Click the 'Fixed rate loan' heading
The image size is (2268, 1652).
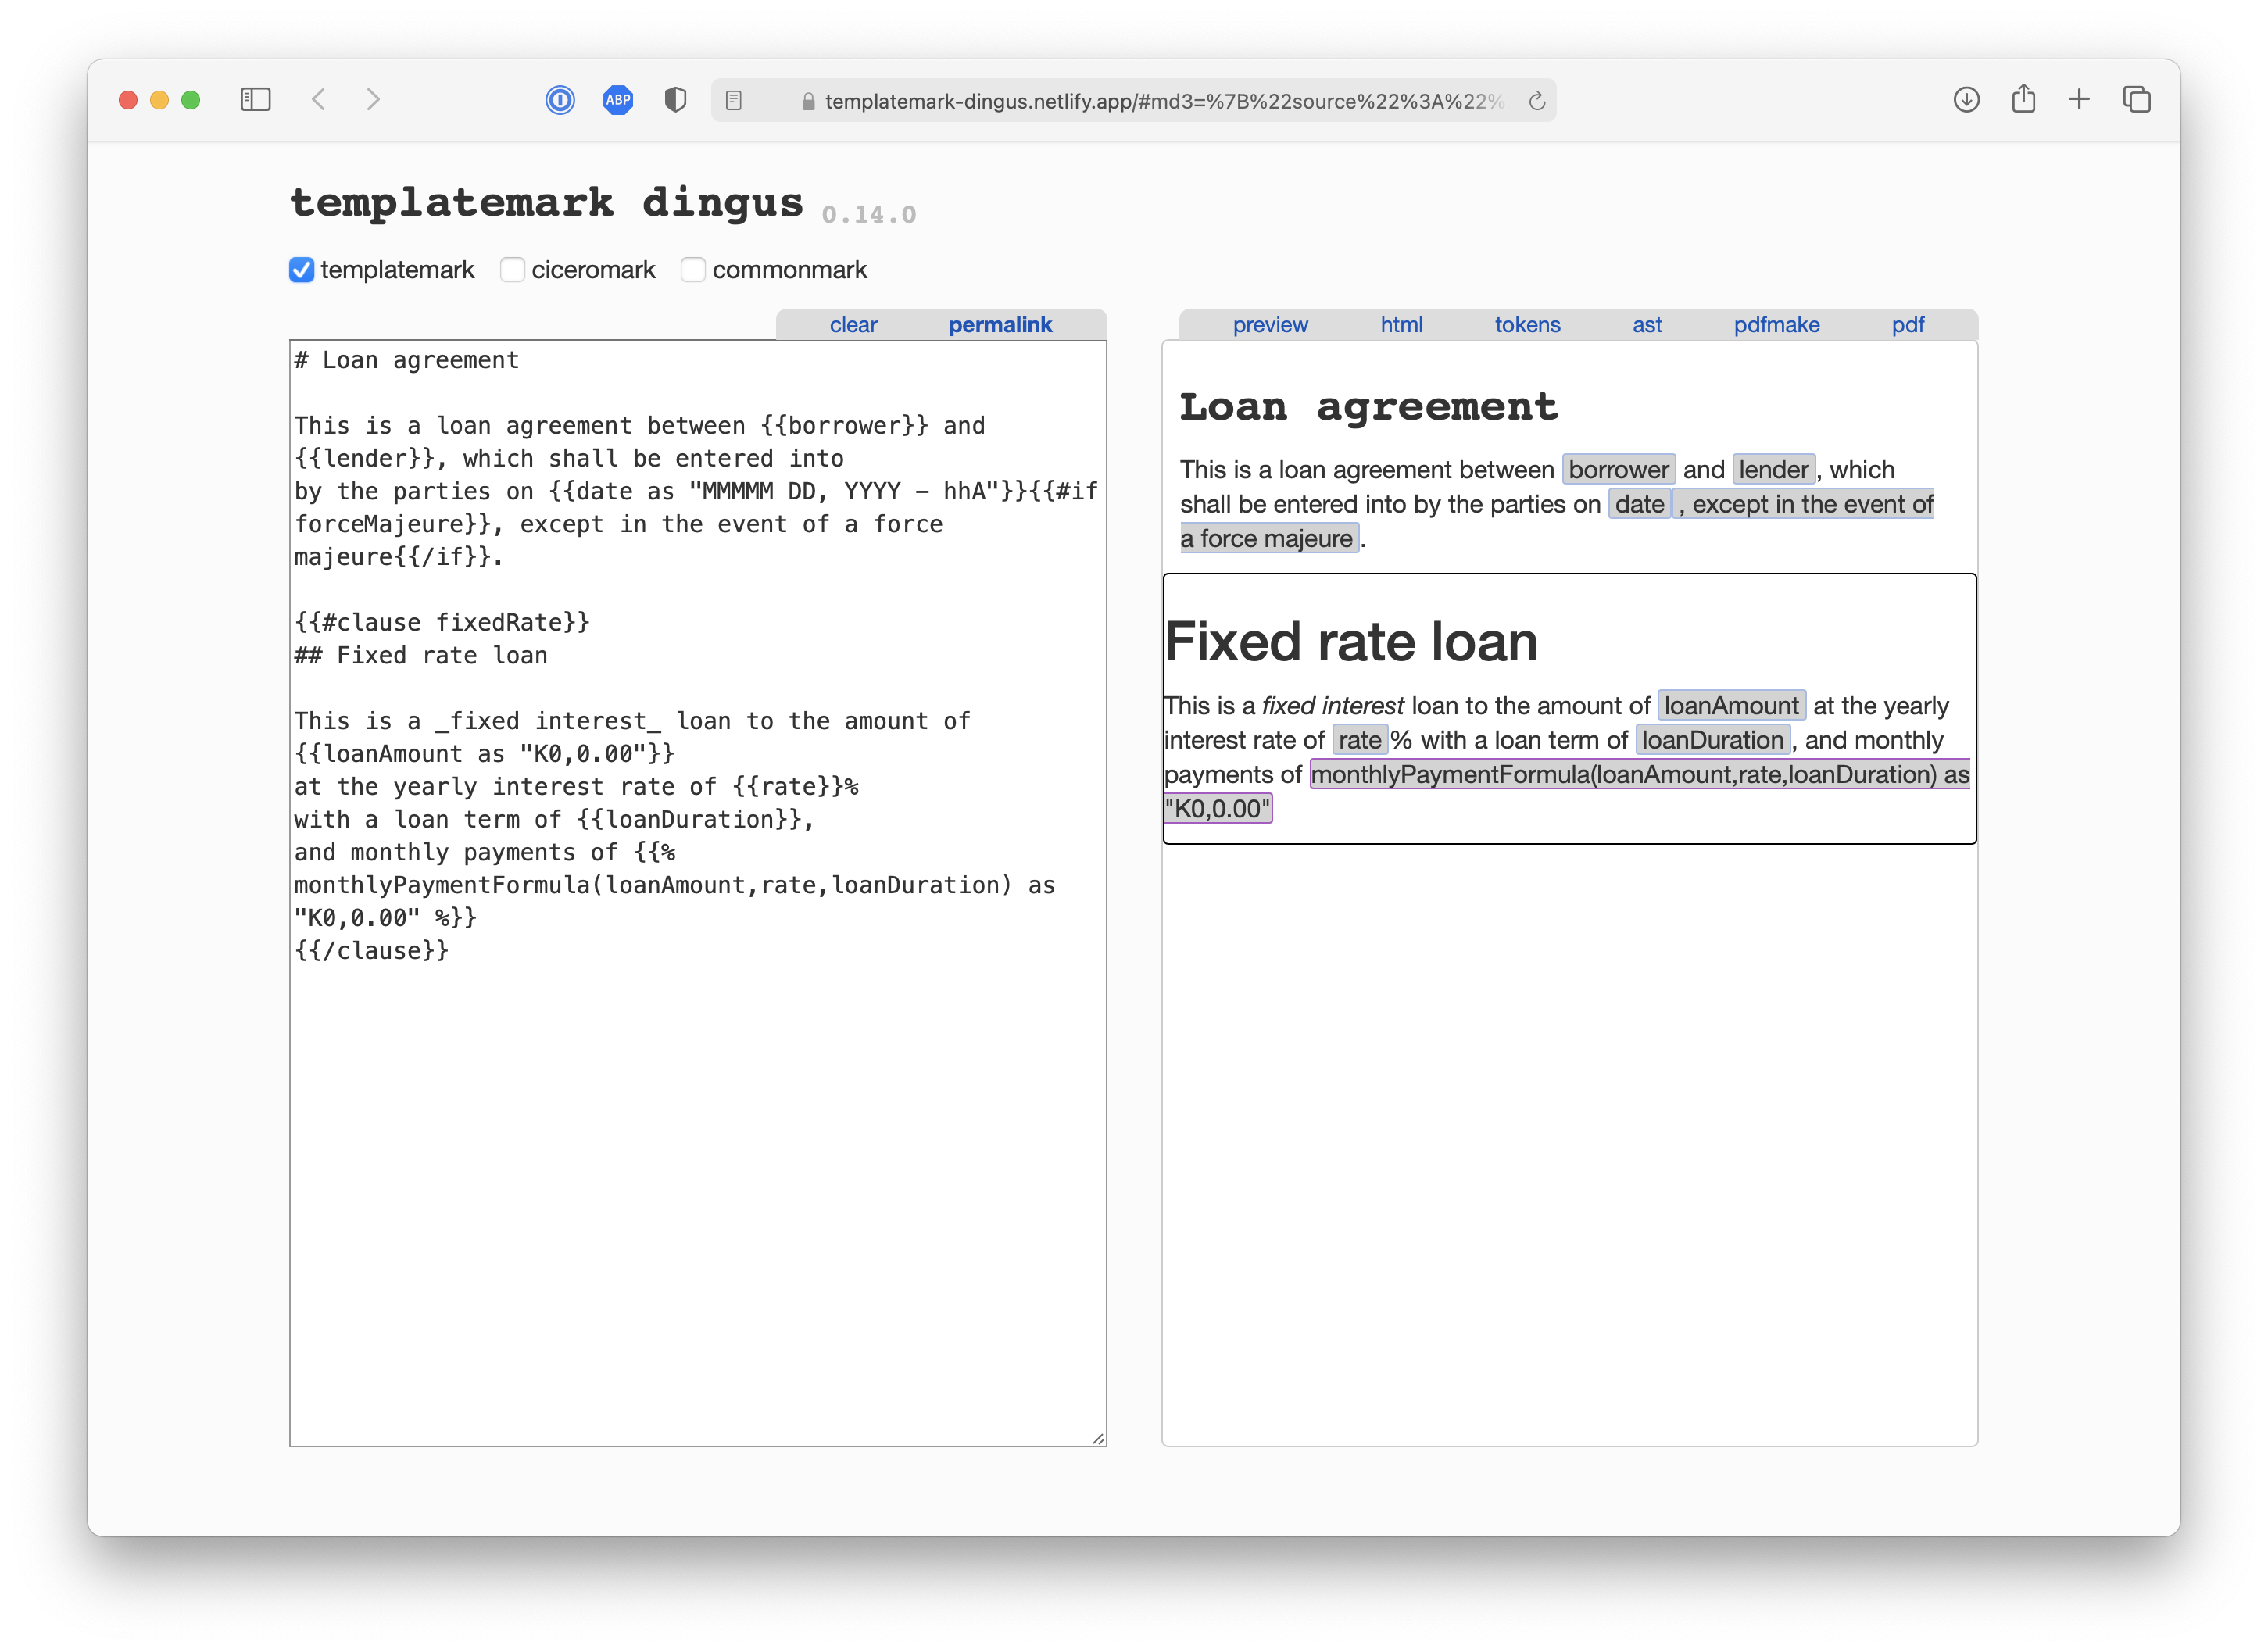coord(1350,641)
